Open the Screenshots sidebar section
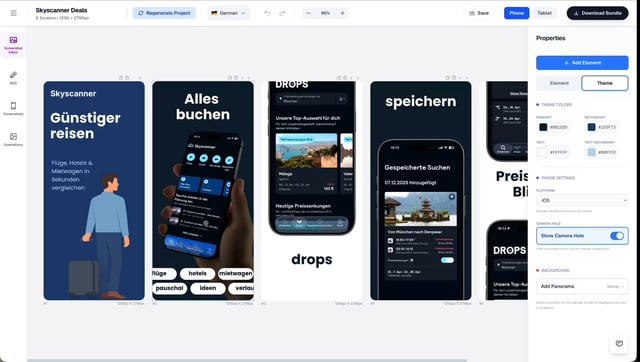Viewport: 640px width, 362px height. pyautogui.click(x=13, y=109)
